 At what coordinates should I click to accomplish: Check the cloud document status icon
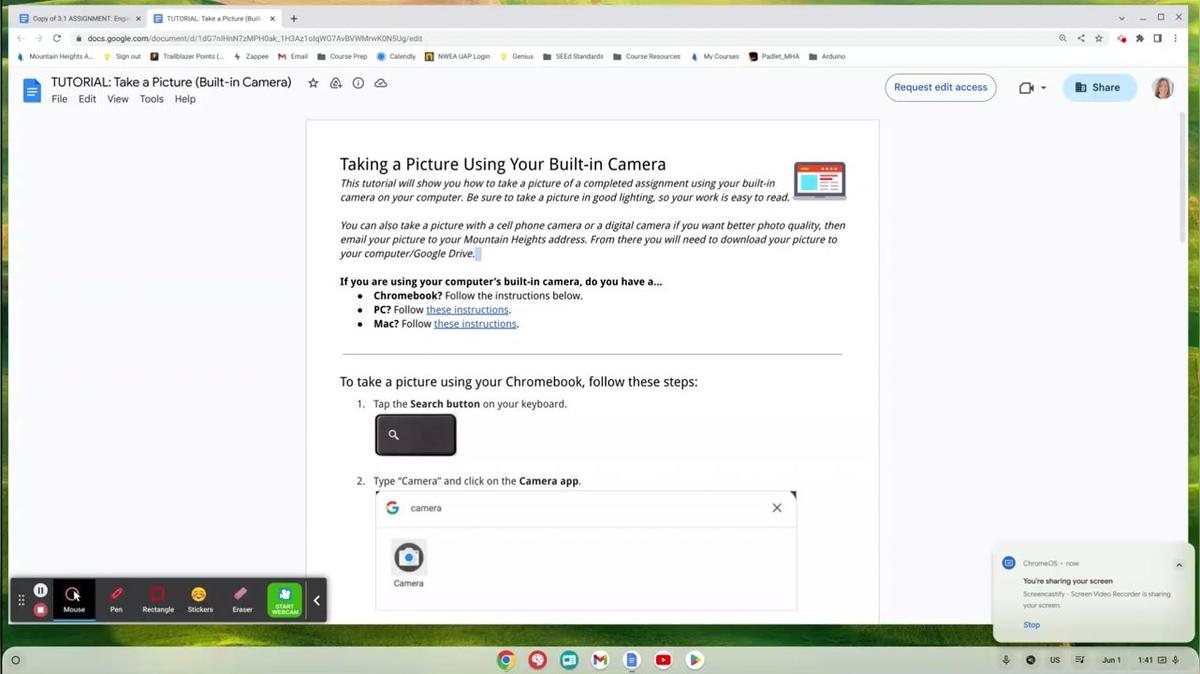point(381,84)
